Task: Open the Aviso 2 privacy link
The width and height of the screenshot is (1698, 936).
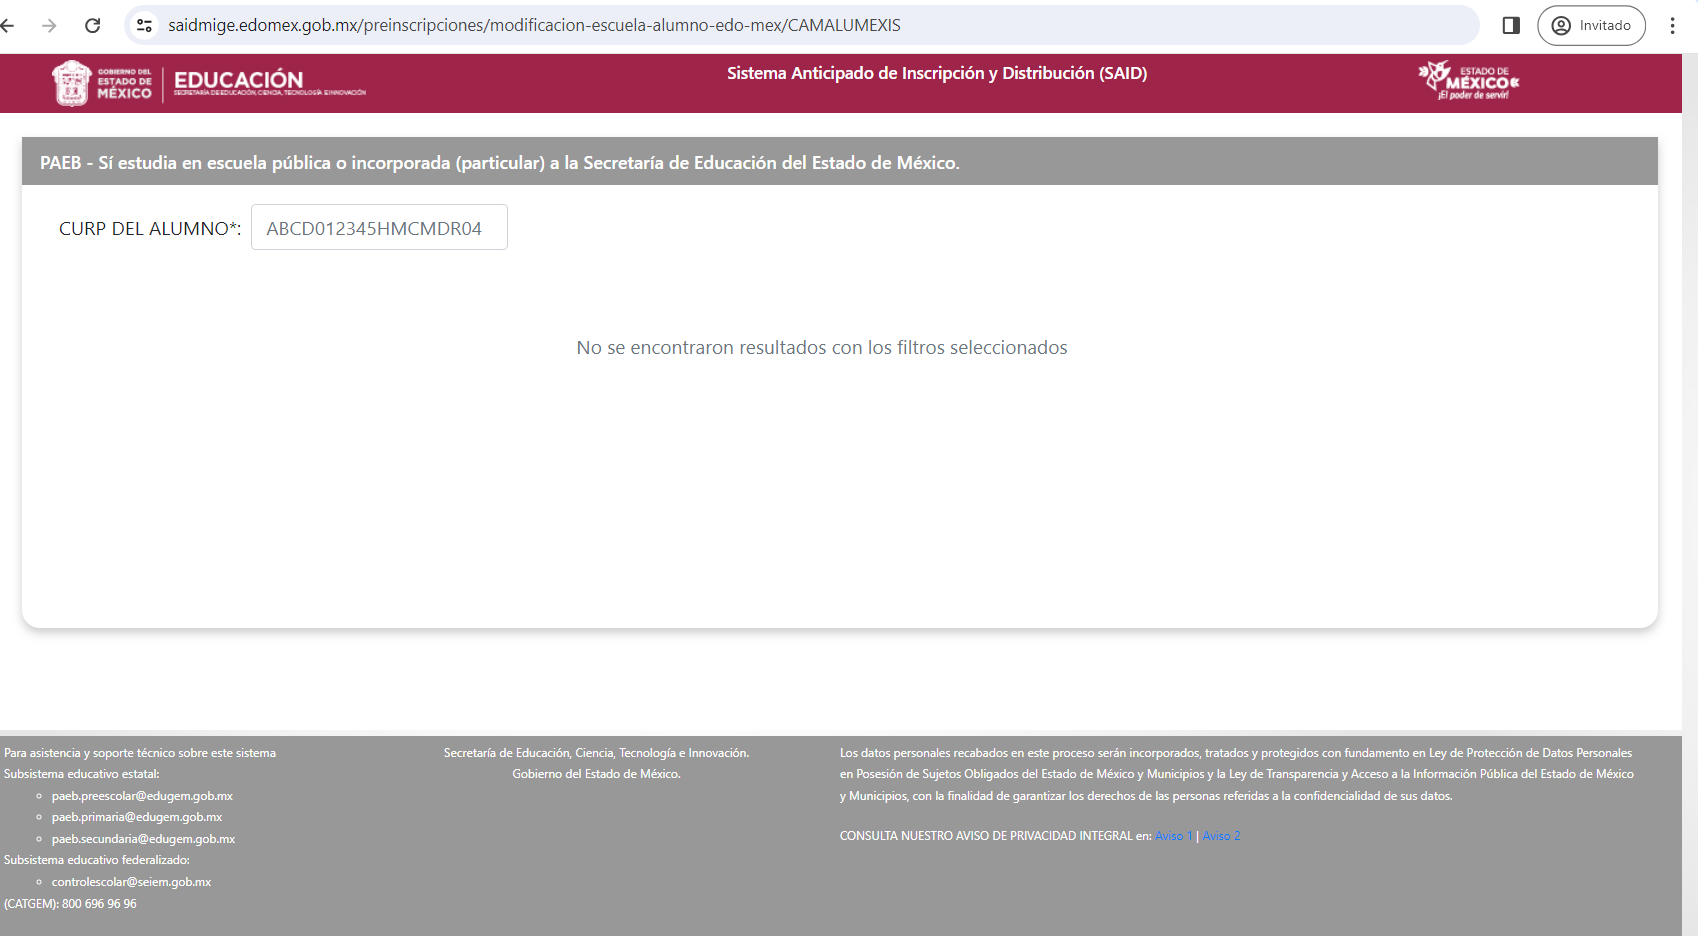Action: tap(1221, 836)
